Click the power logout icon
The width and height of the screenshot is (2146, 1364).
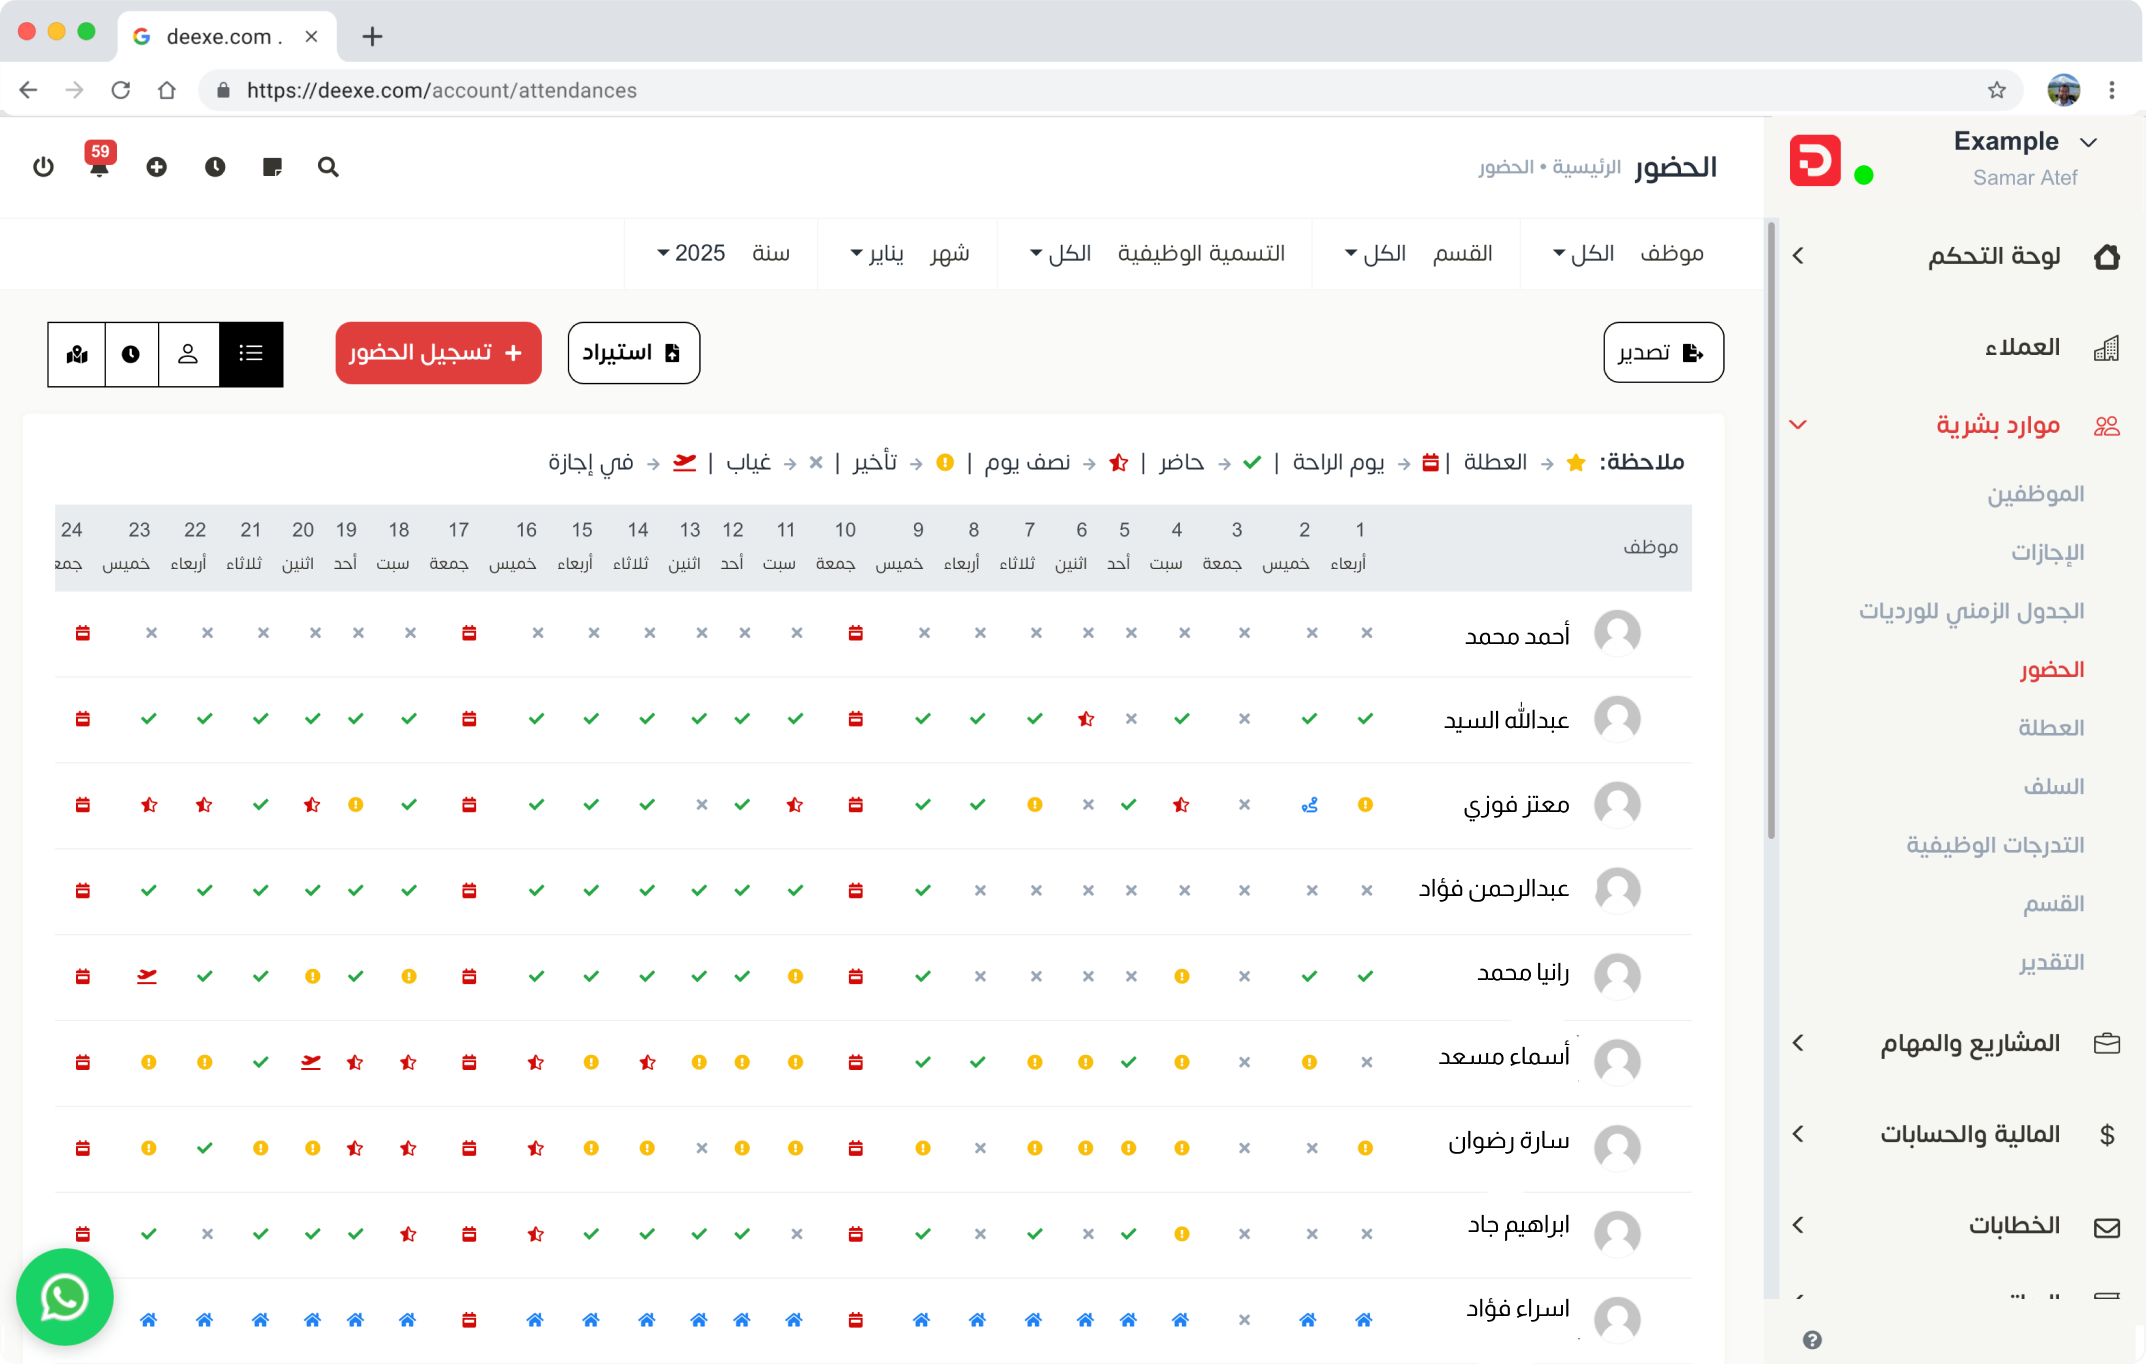pyautogui.click(x=43, y=167)
